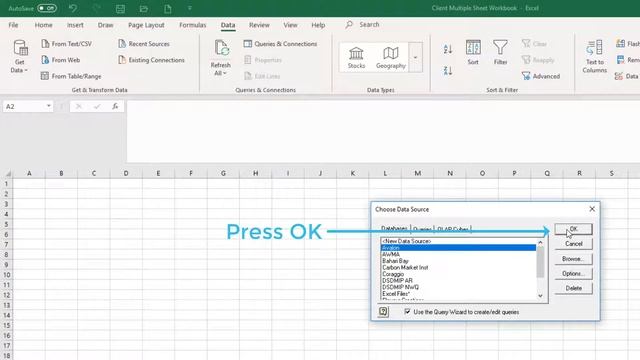
Task: Open a file from quick access toolbar
Action: tap(144, 8)
